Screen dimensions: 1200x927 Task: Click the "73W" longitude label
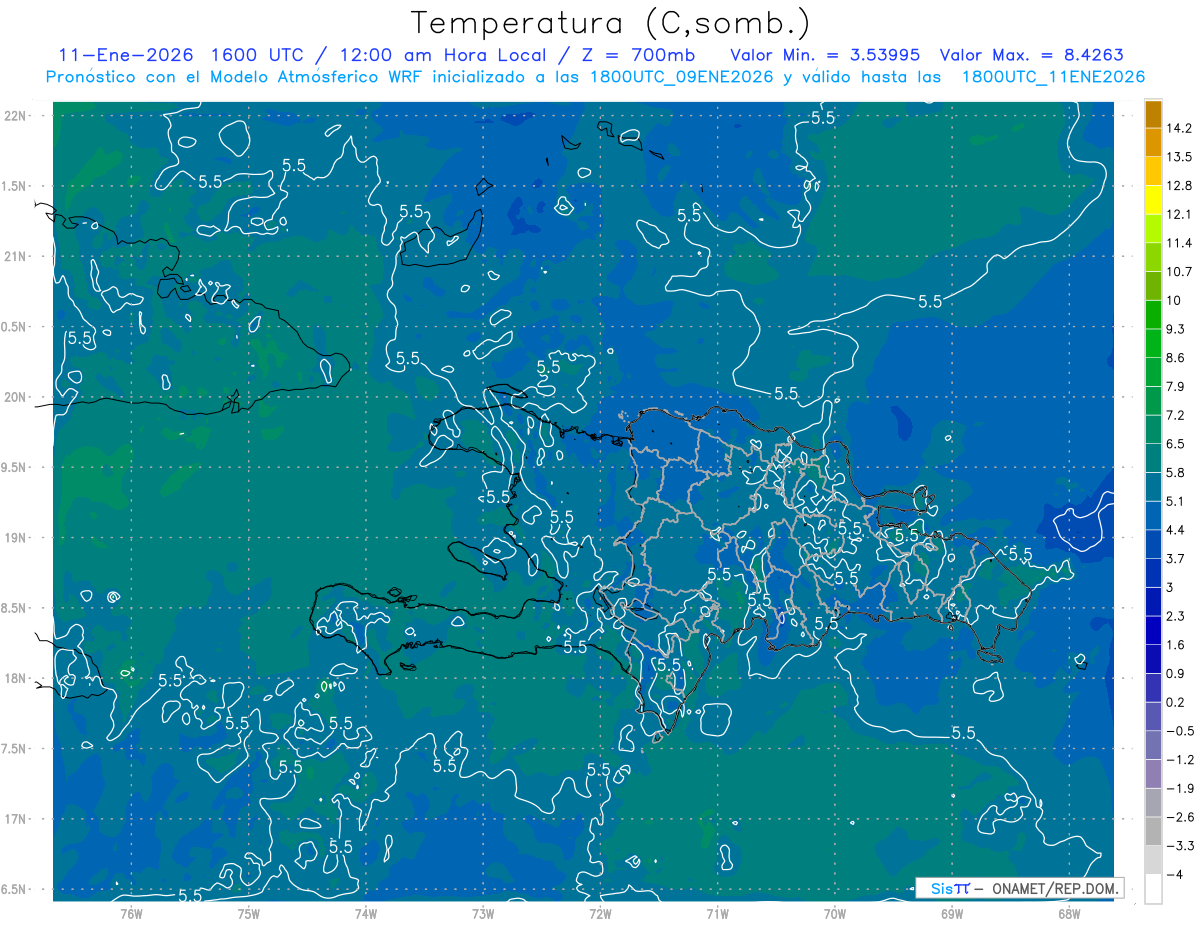click(483, 913)
